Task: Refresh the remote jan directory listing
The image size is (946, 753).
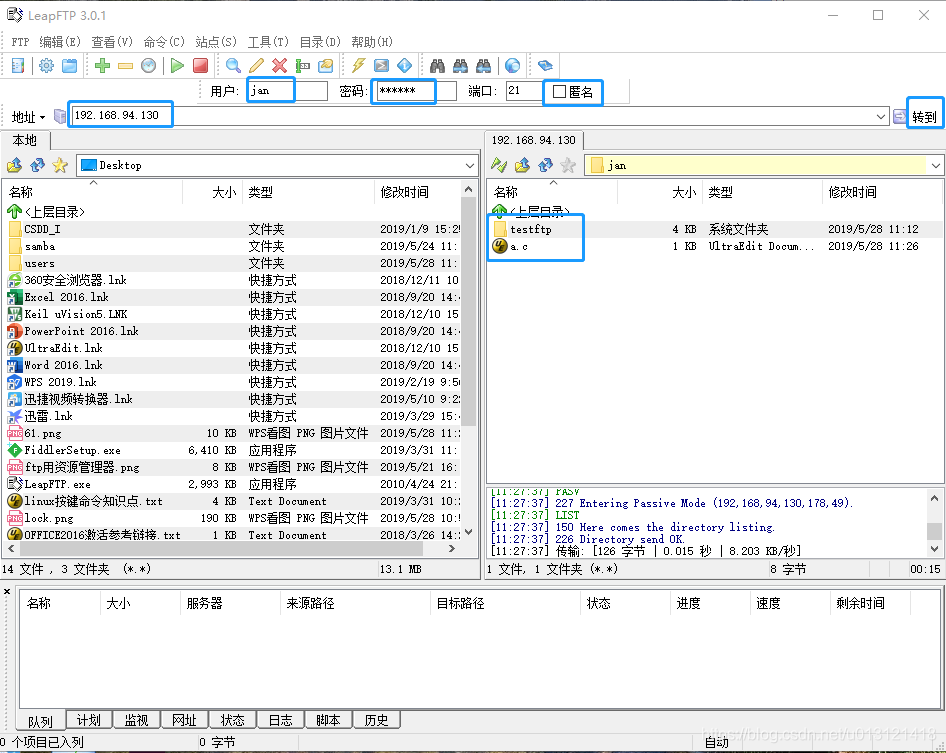Action: point(545,165)
